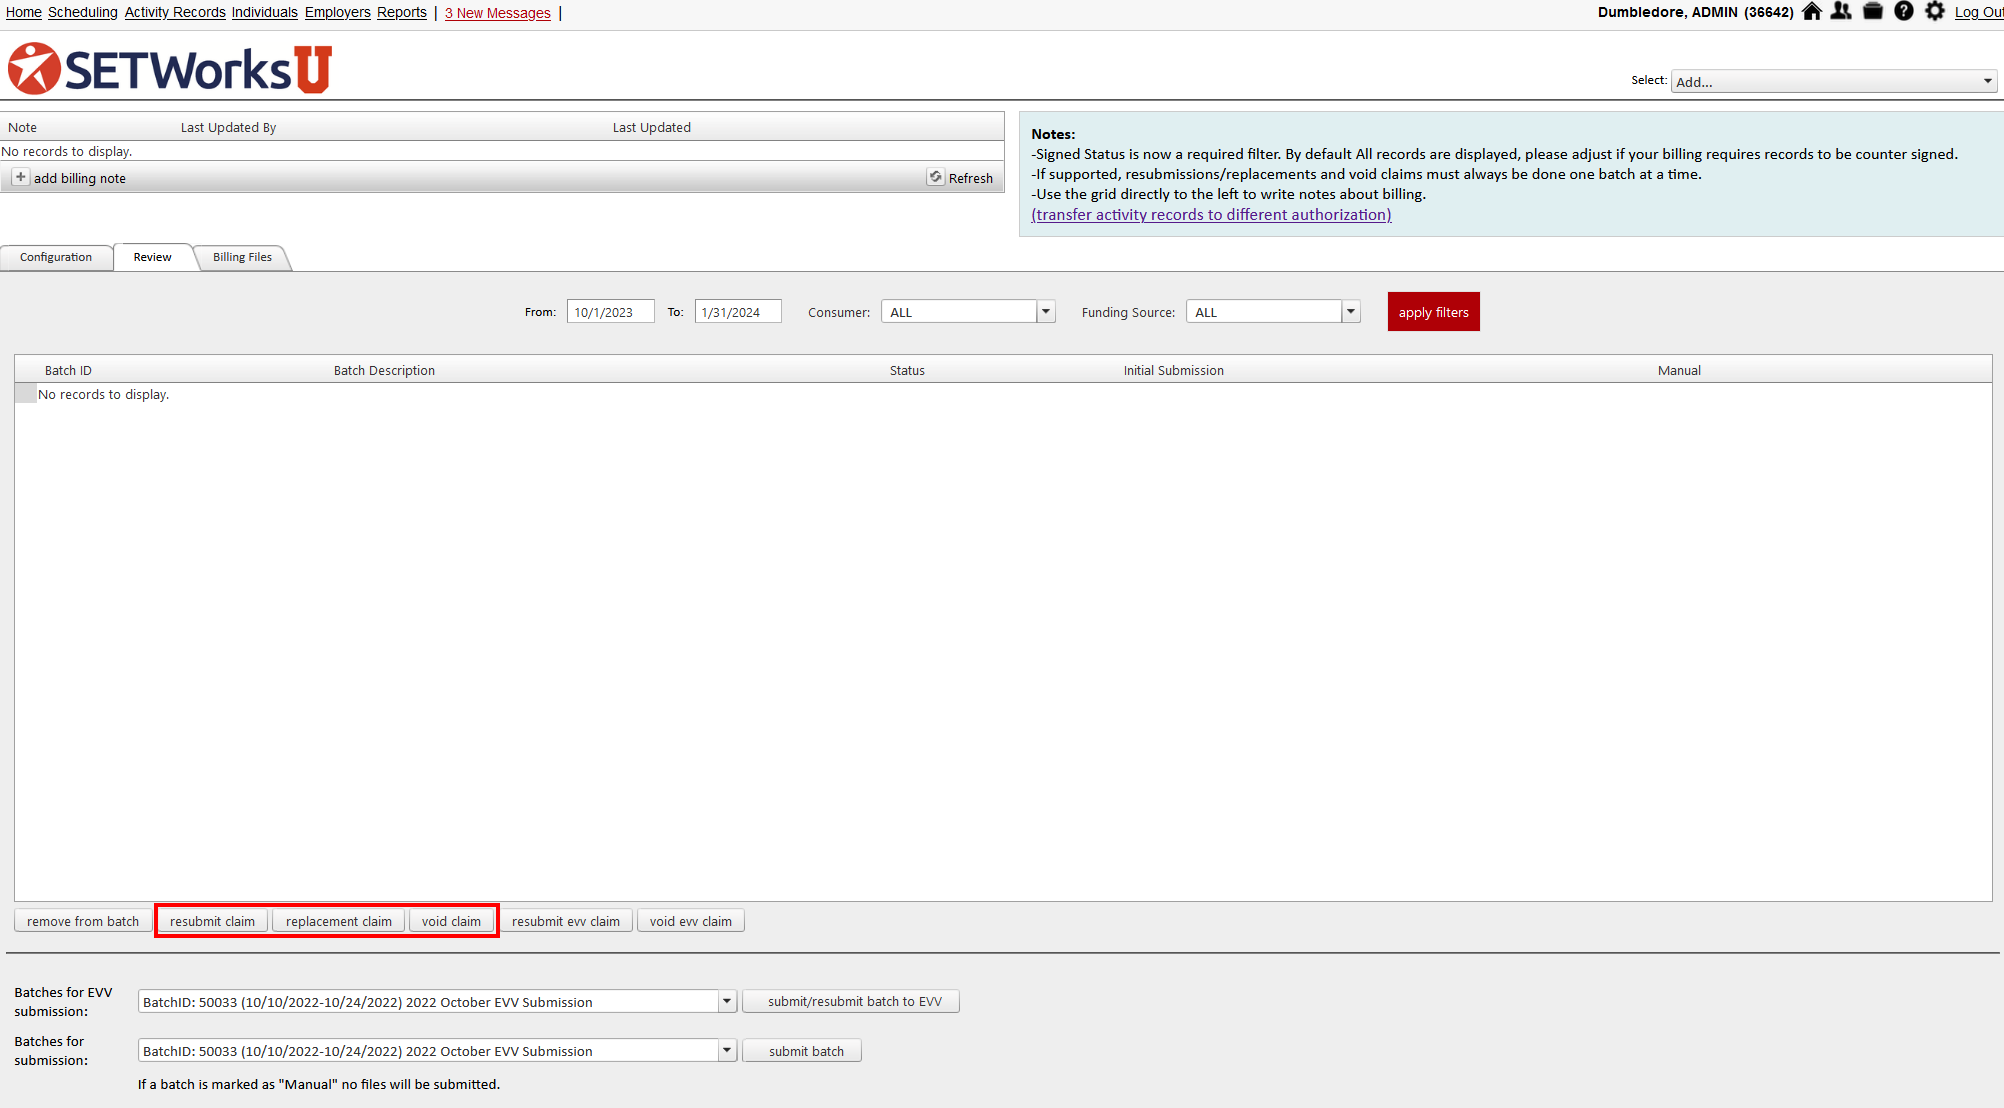2004x1108 pixels.
Task: Click the apply filters button
Action: [x=1433, y=312]
